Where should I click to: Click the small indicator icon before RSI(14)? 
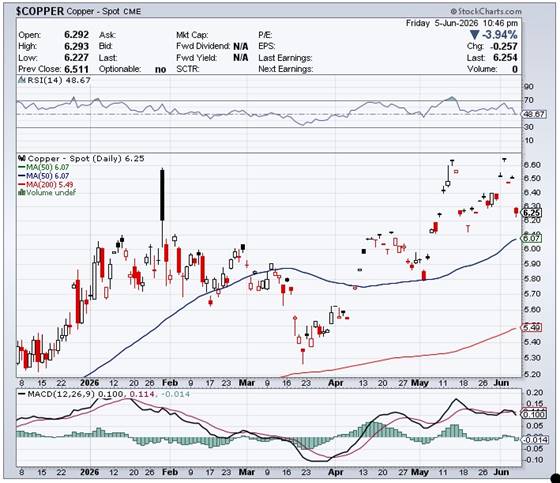pyautogui.click(x=21, y=80)
